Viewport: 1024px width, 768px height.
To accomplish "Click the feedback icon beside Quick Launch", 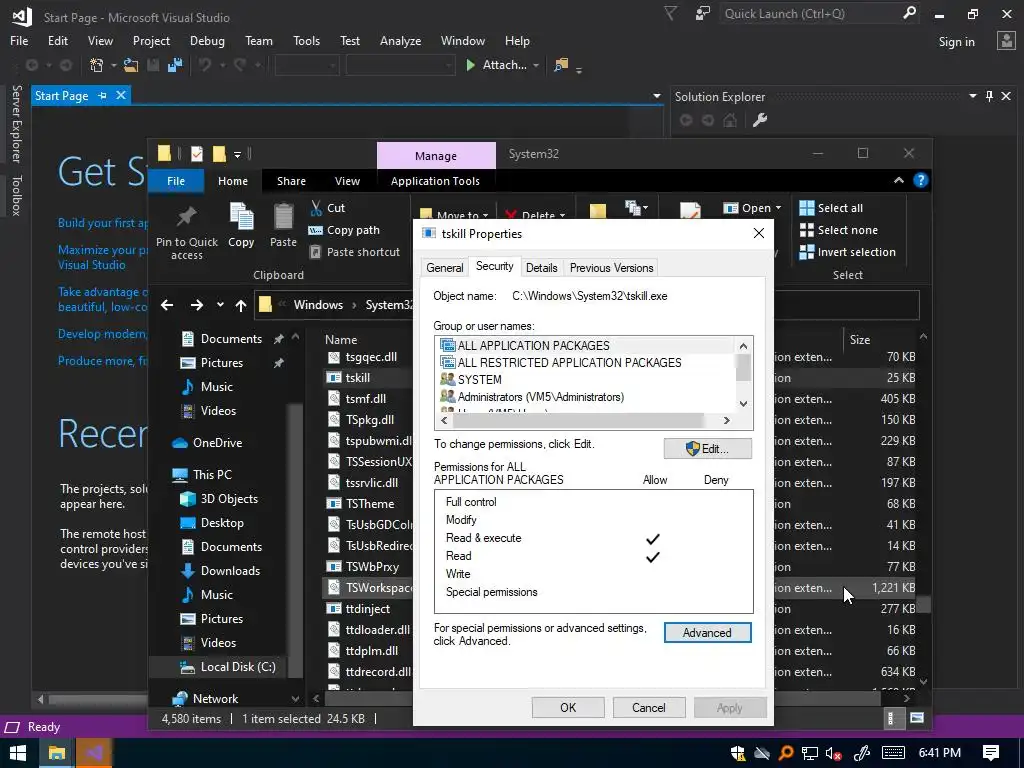I will [x=703, y=13].
